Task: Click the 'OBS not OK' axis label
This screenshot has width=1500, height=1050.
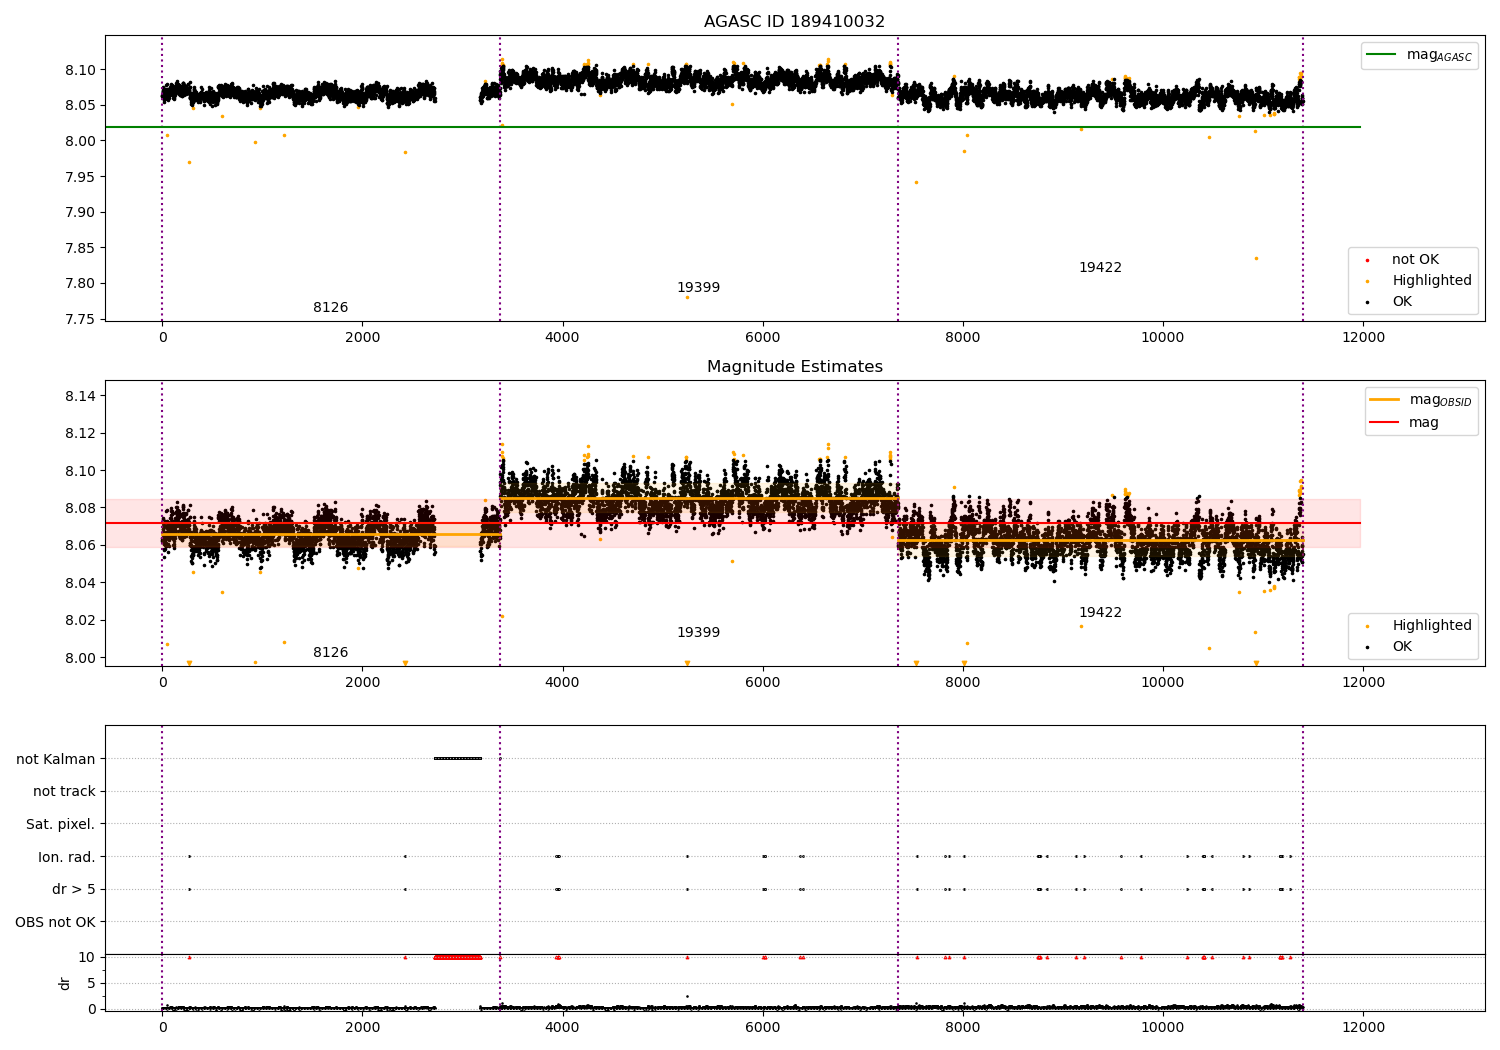Action: 56,923
